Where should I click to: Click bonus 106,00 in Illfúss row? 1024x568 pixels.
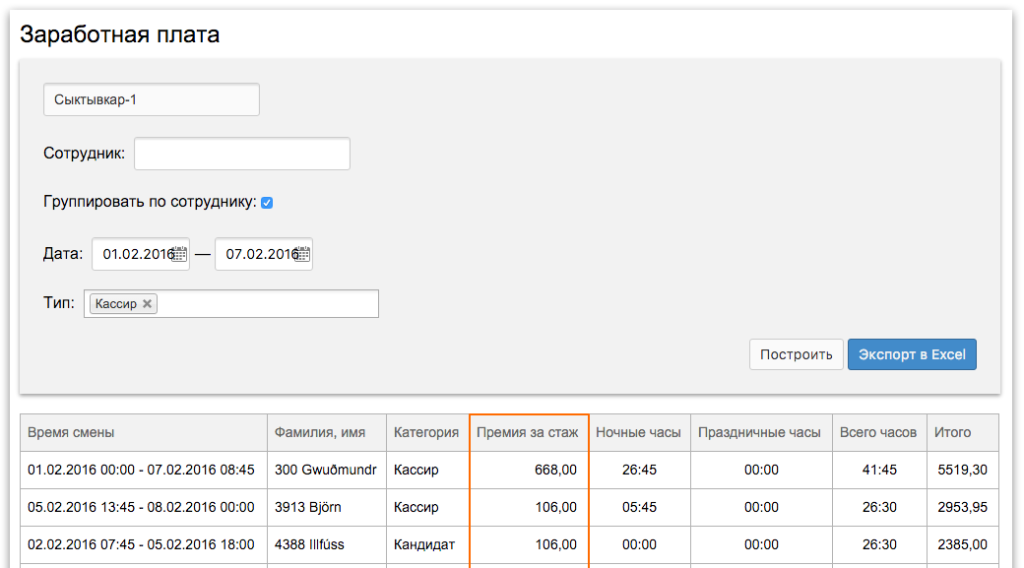[556, 544]
